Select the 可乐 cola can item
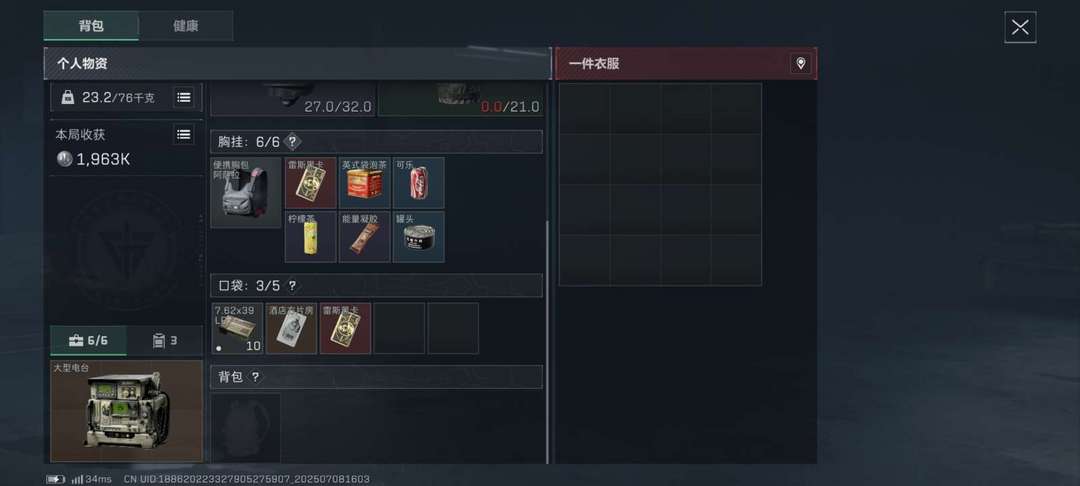1080x486 pixels. (419, 182)
